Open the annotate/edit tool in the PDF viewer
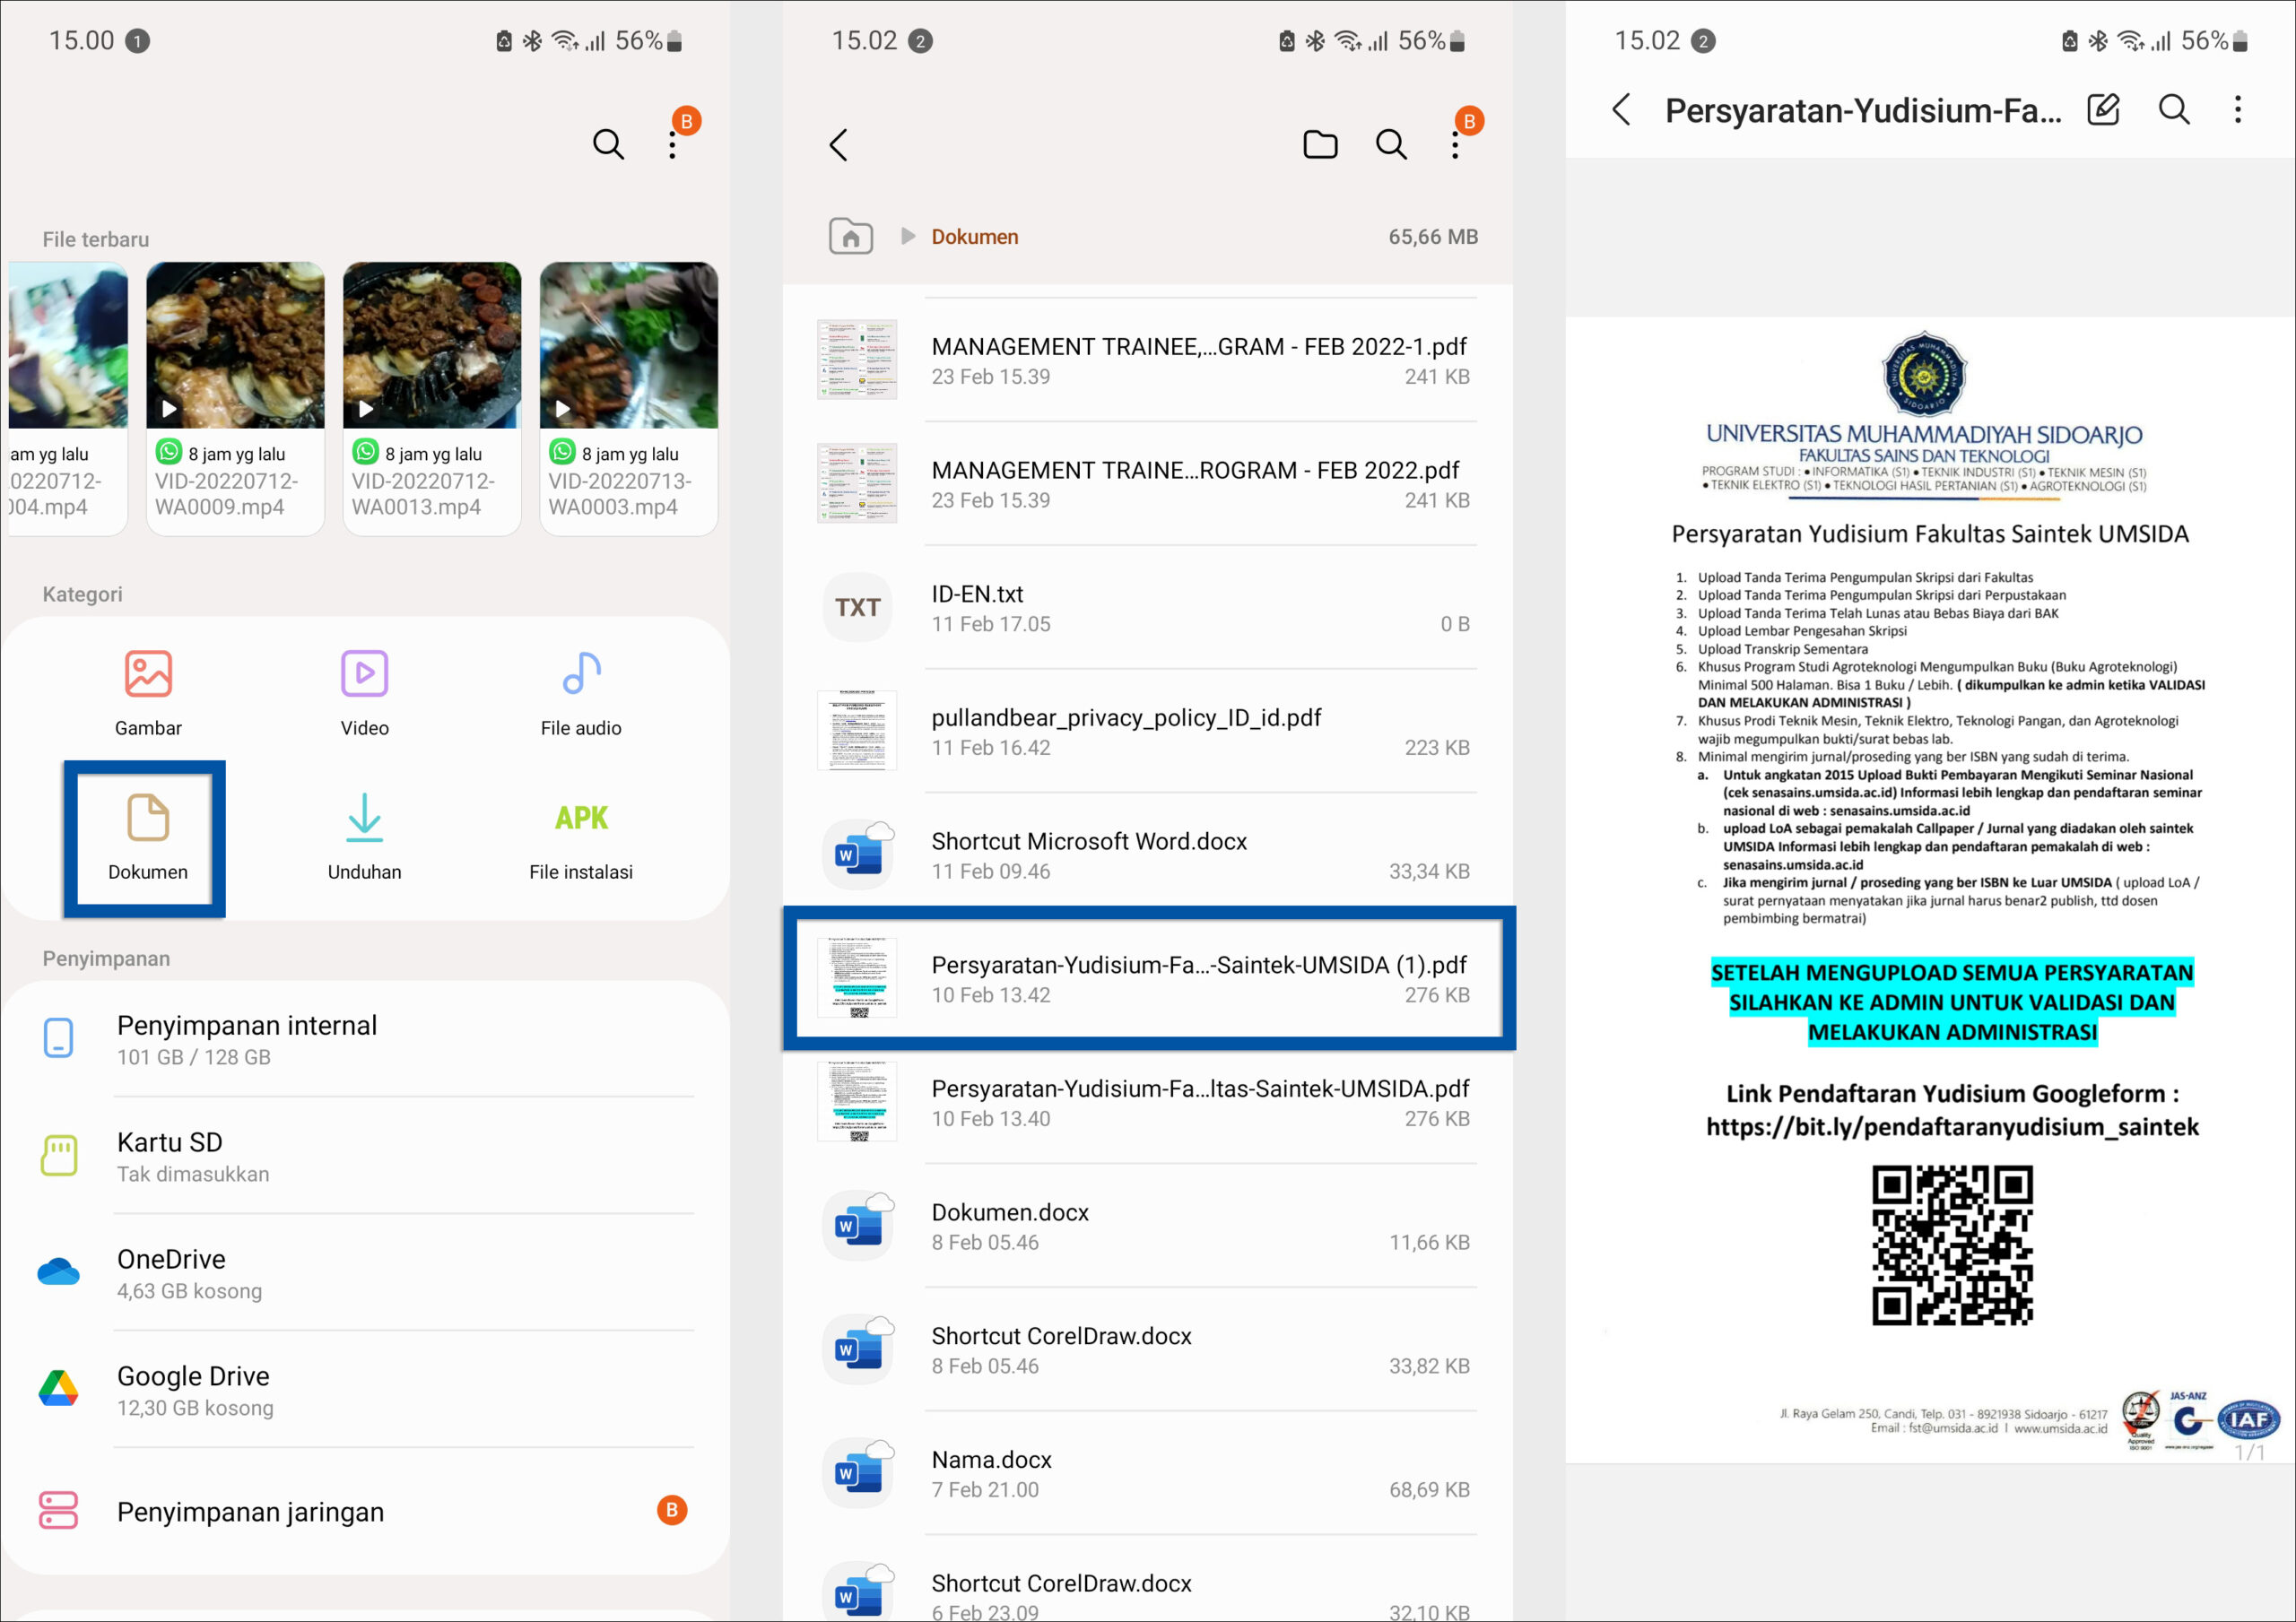This screenshot has width=2296, height=1622. pyautogui.click(x=2104, y=110)
